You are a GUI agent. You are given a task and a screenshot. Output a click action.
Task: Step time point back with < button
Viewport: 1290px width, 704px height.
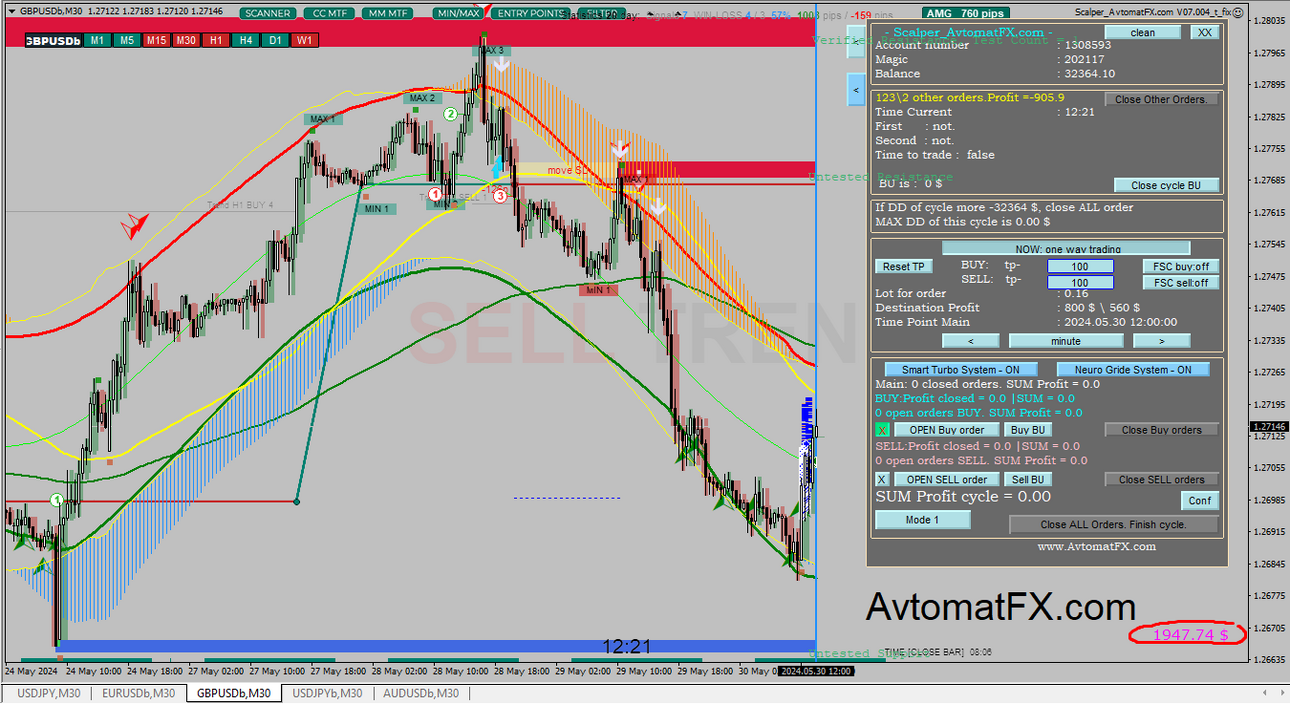pos(971,341)
